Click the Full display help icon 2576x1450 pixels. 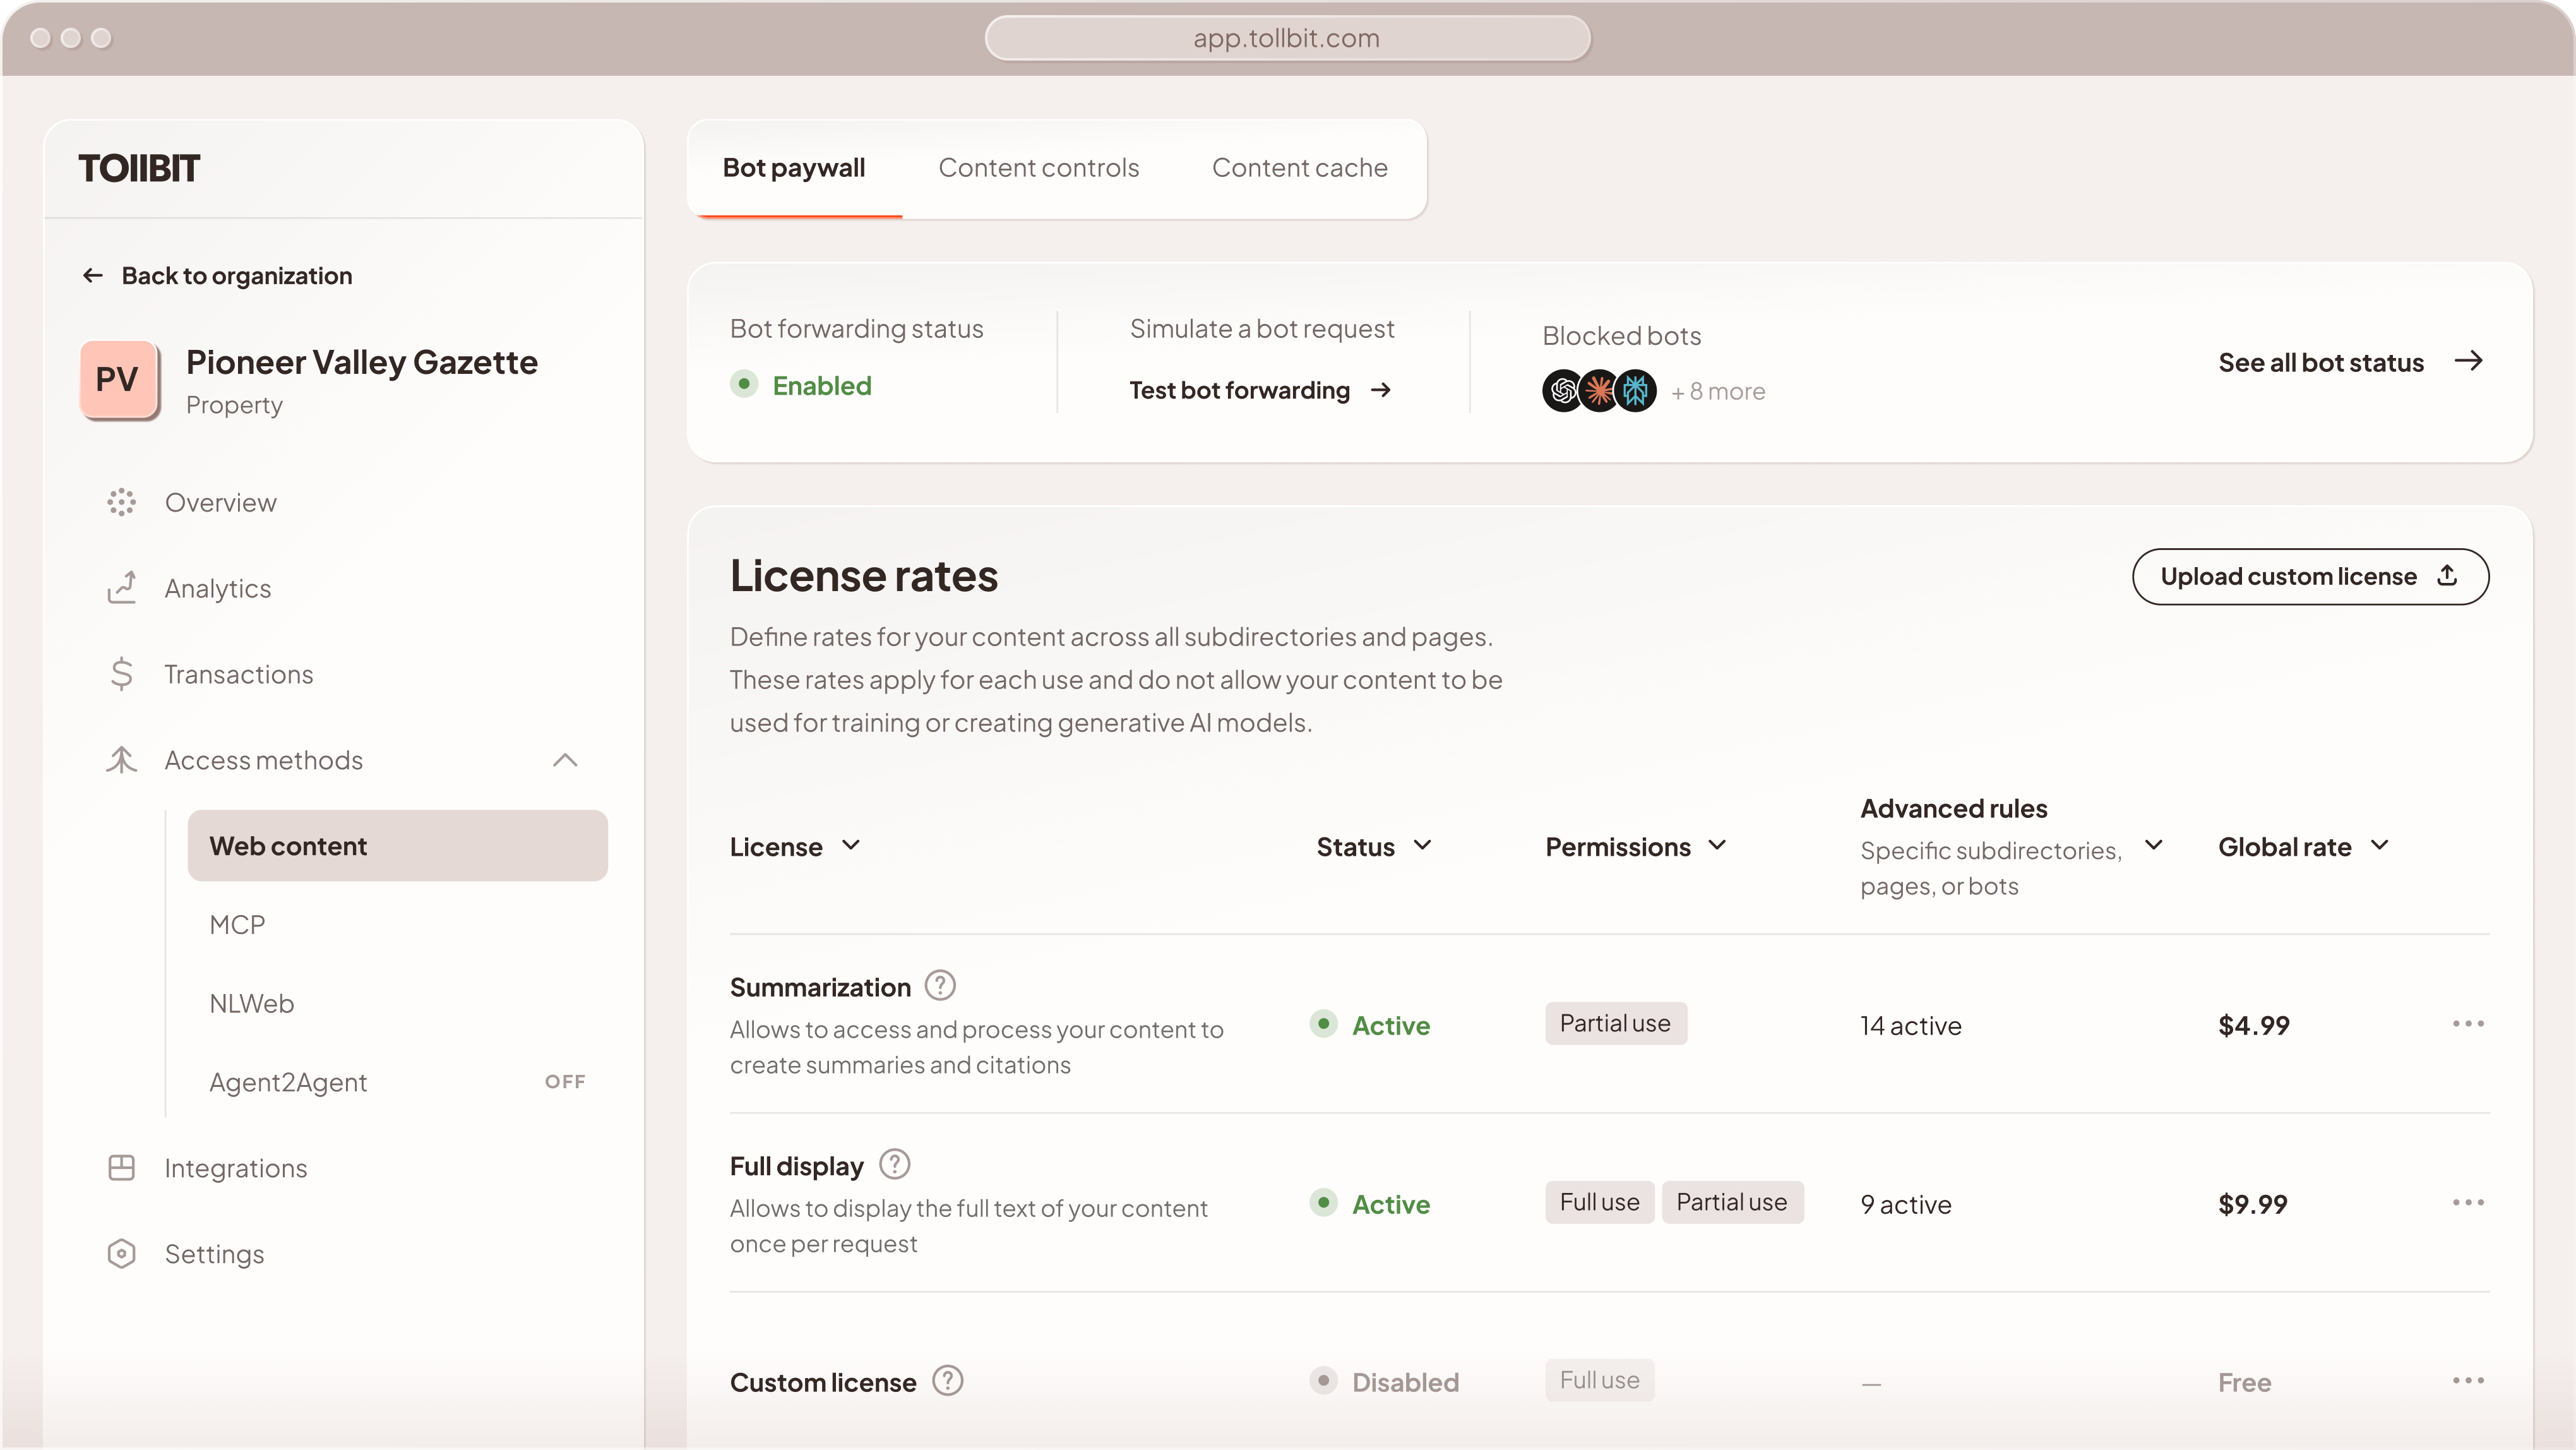pos(894,1164)
